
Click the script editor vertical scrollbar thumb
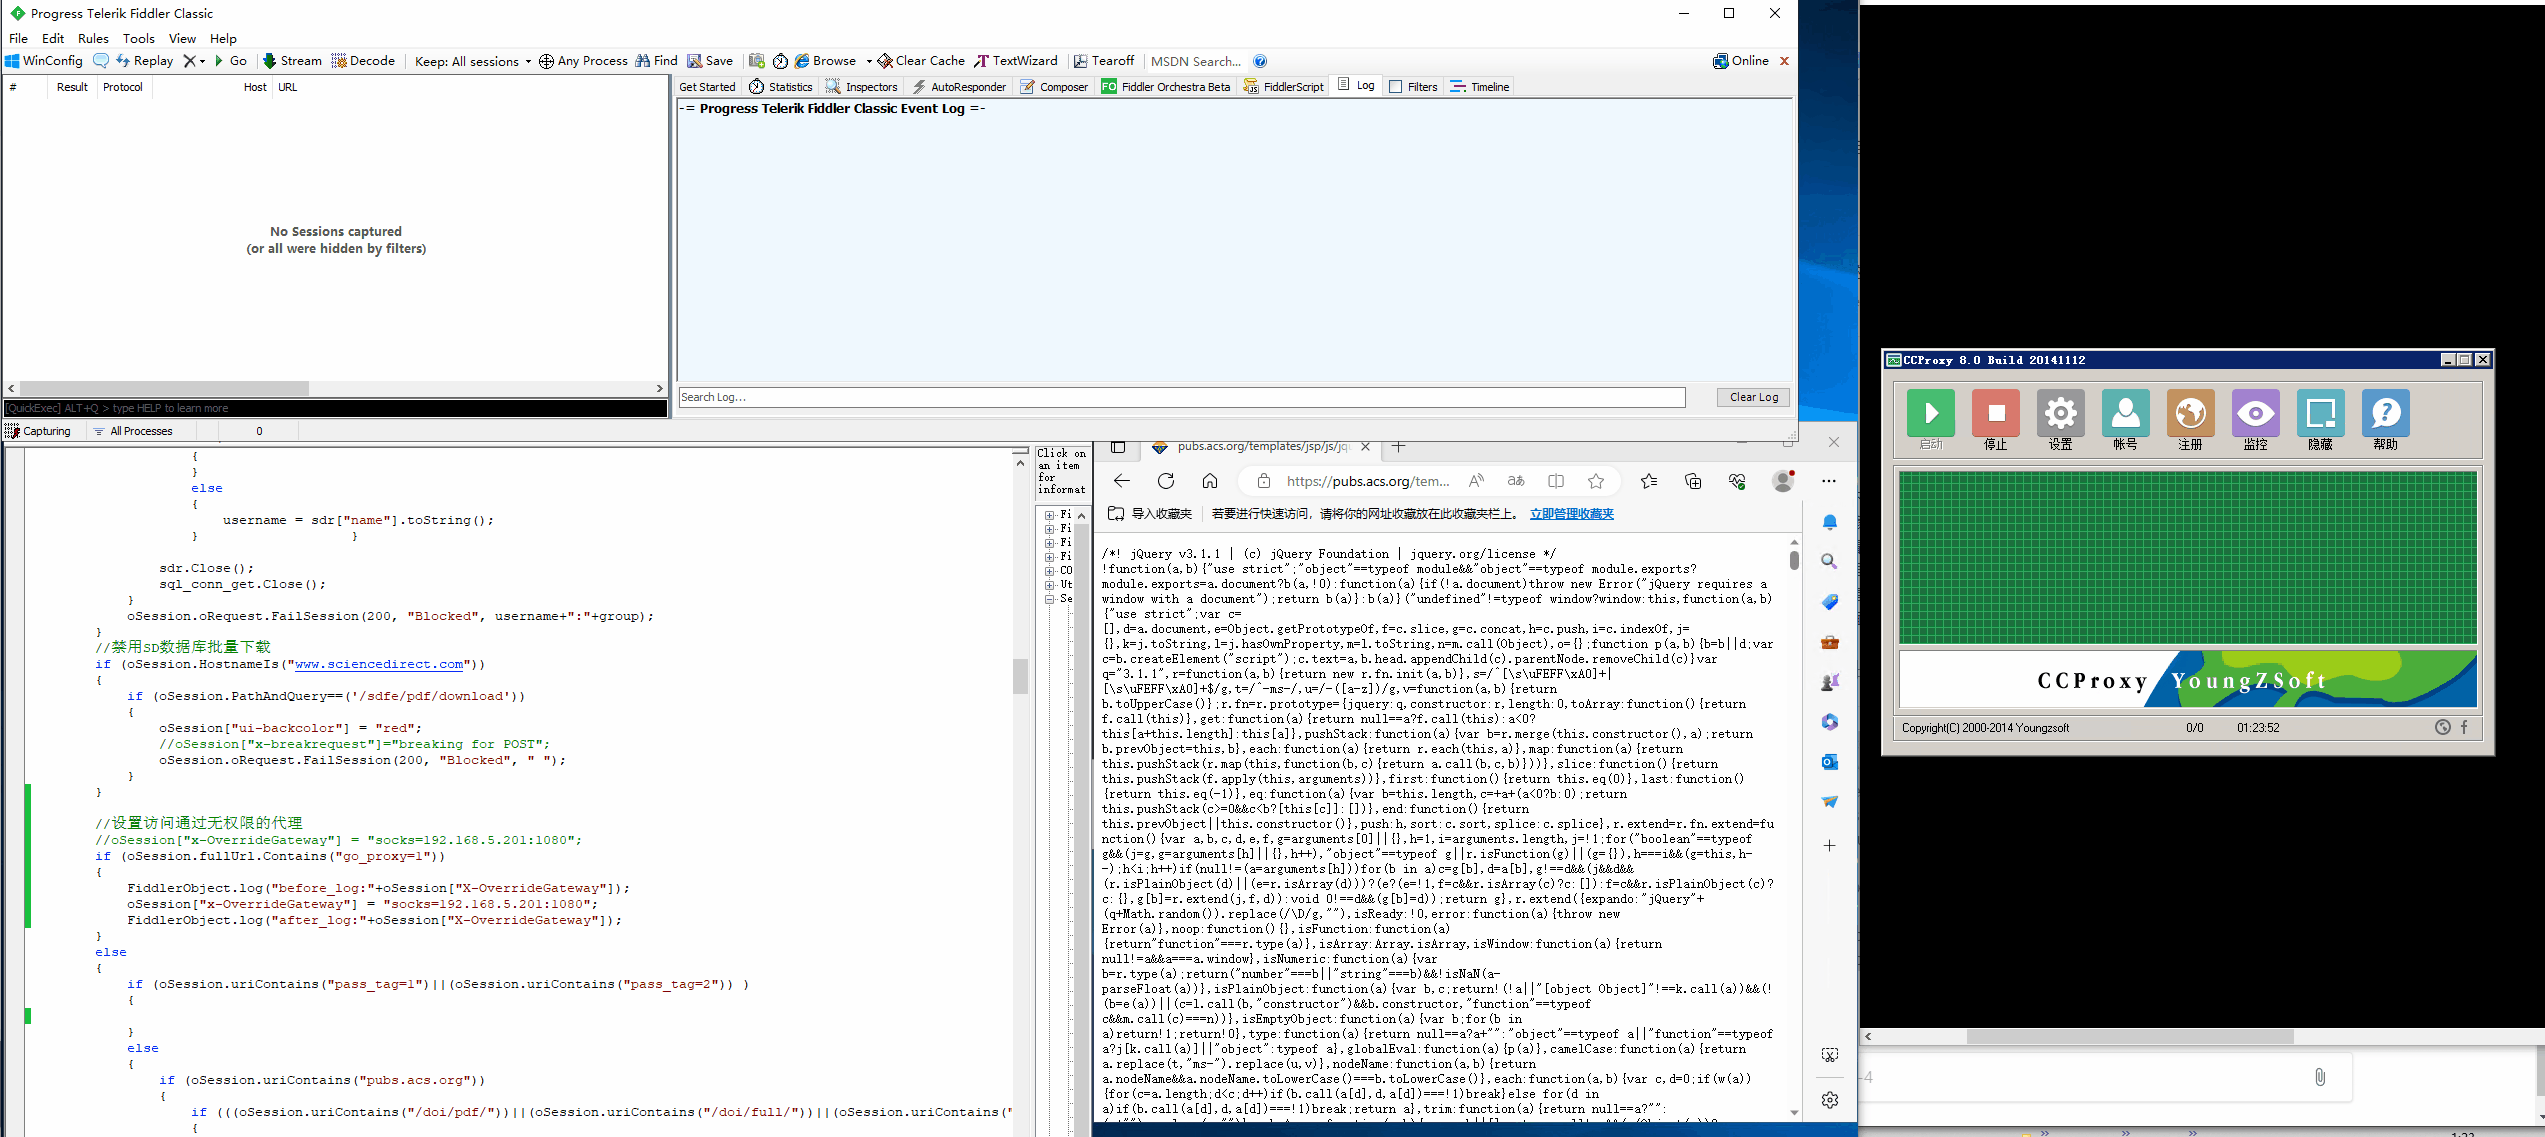point(1020,676)
